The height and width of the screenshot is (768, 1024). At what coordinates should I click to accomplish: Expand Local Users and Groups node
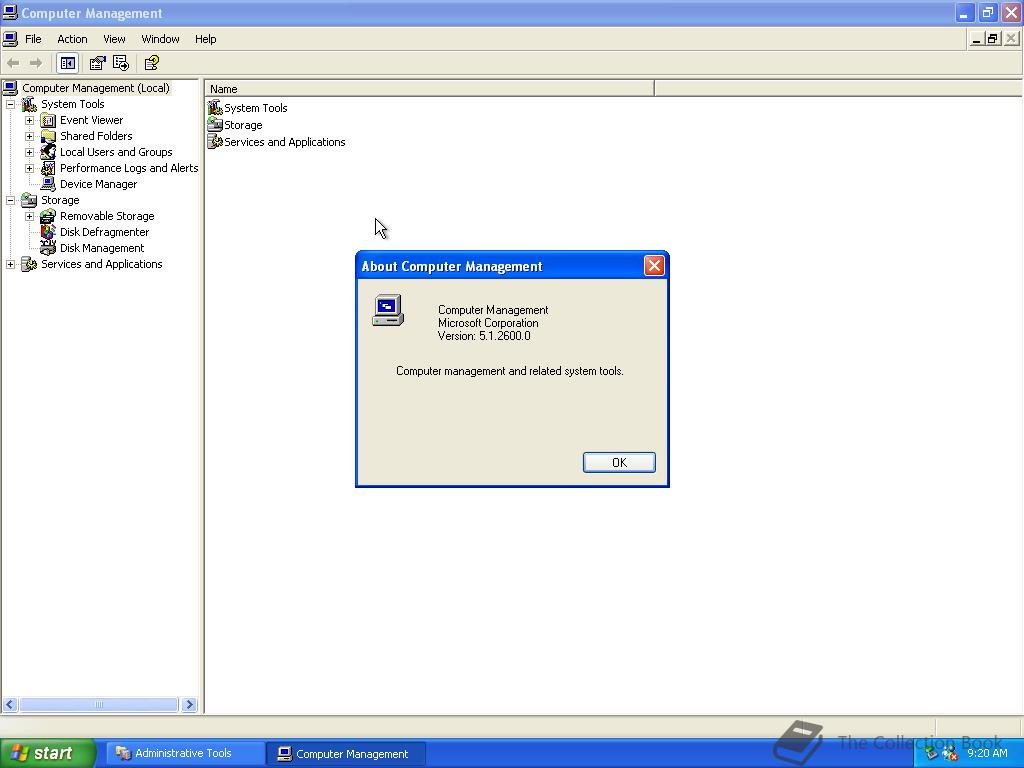(29, 152)
